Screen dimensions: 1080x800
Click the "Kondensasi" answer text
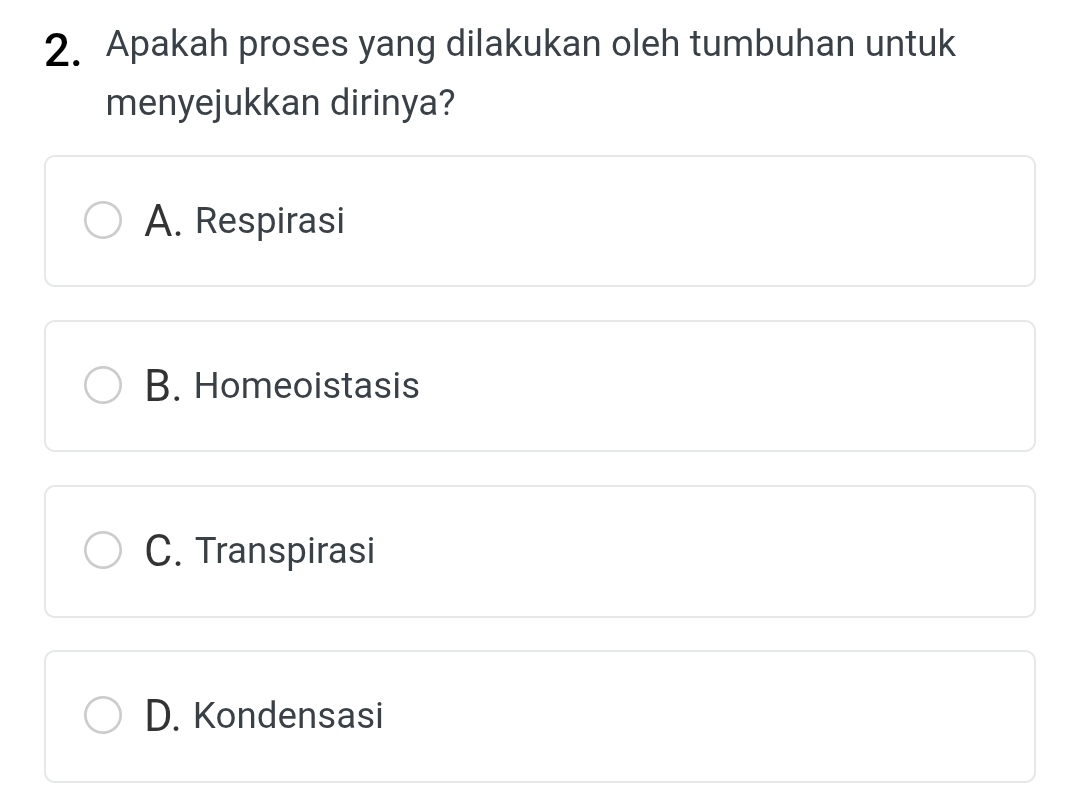click(288, 716)
